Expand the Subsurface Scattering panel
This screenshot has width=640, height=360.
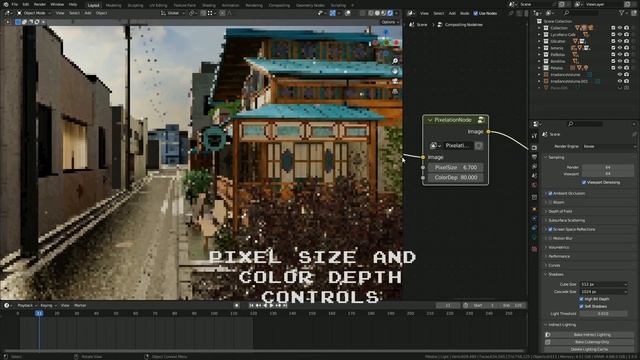coord(564,220)
